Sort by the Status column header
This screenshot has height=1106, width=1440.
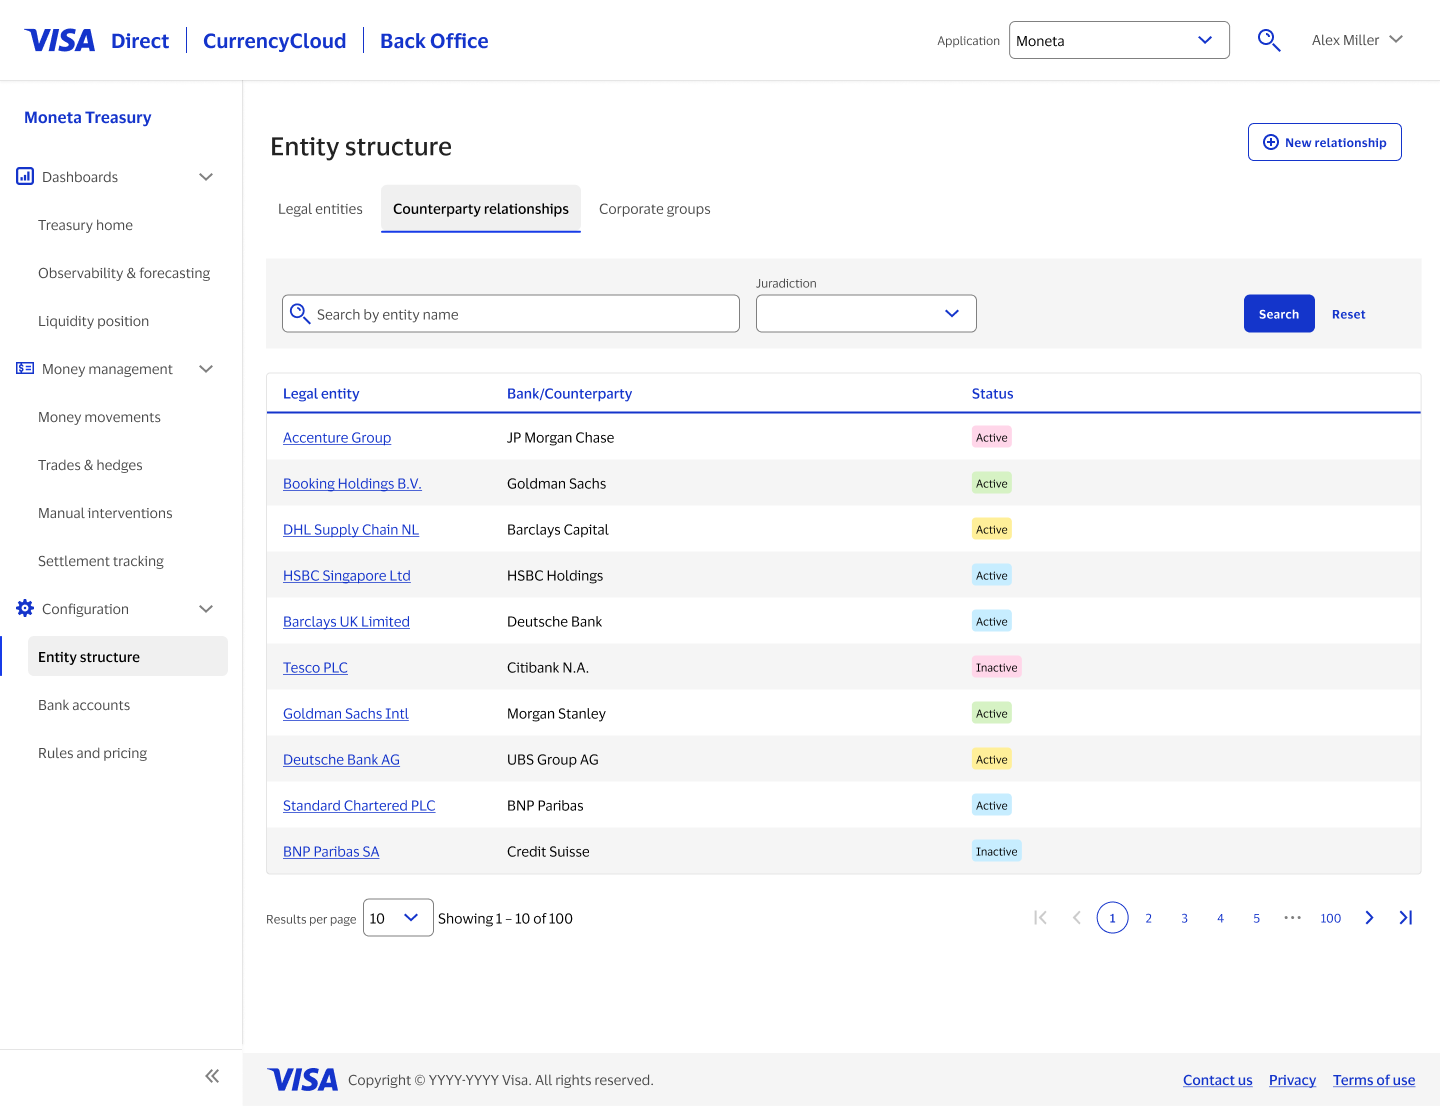(x=992, y=393)
